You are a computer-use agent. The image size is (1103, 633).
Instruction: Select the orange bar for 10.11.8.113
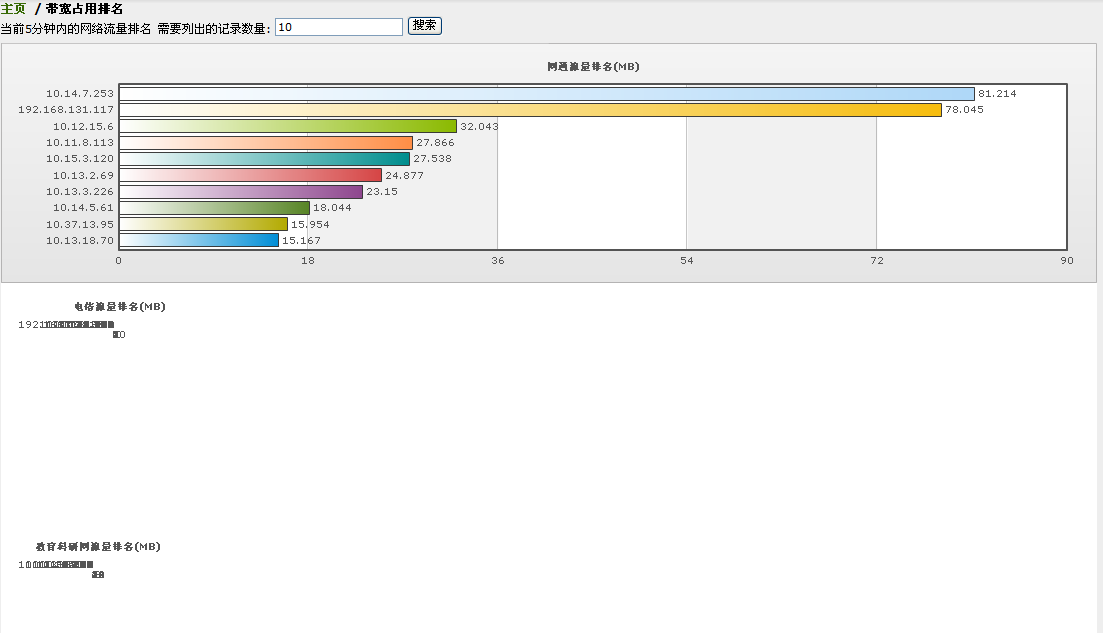tap(266, 143)
